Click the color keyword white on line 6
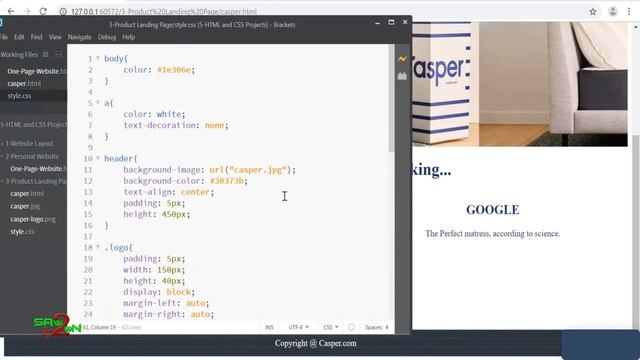The width and height of the screenshot is (640, 360). click(169, 114)
